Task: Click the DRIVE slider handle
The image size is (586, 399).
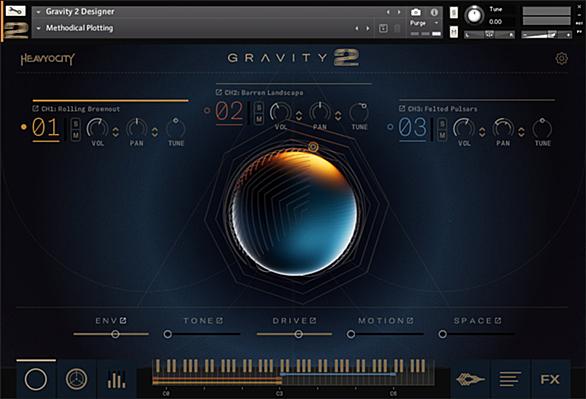Action: (x=298, y=334)
